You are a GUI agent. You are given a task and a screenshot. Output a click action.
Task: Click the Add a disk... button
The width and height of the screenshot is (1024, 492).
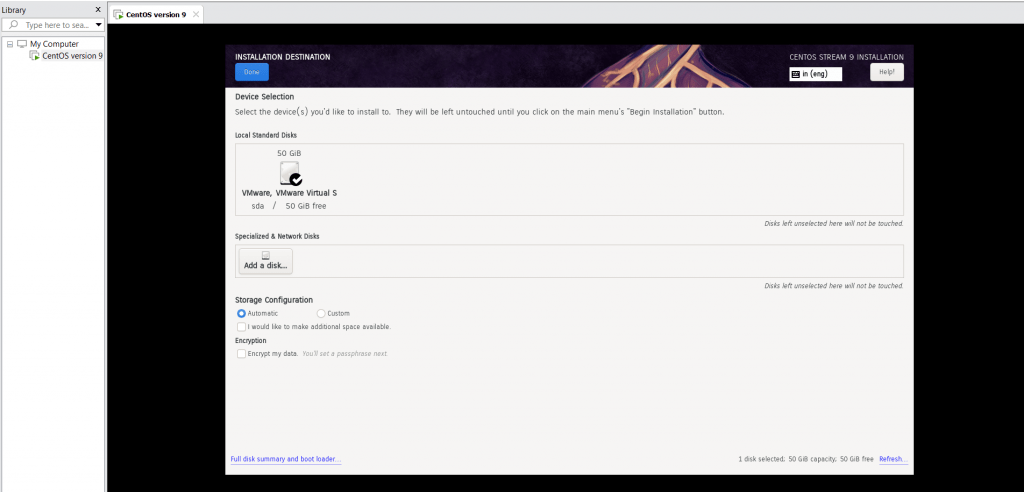click(x=265, y=261)
